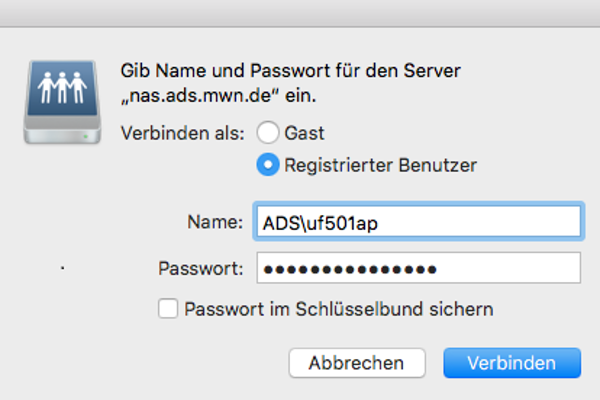
Task: Click the "Name:" field label
Action: click(214, 222)
